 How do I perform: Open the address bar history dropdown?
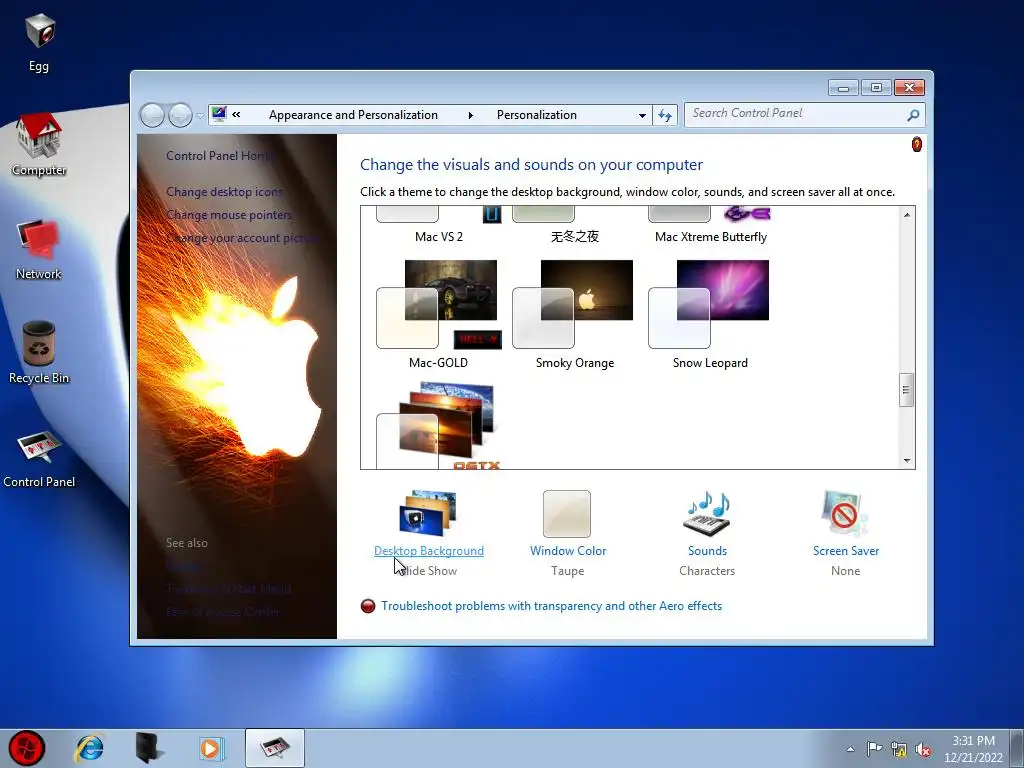[643, 116]
